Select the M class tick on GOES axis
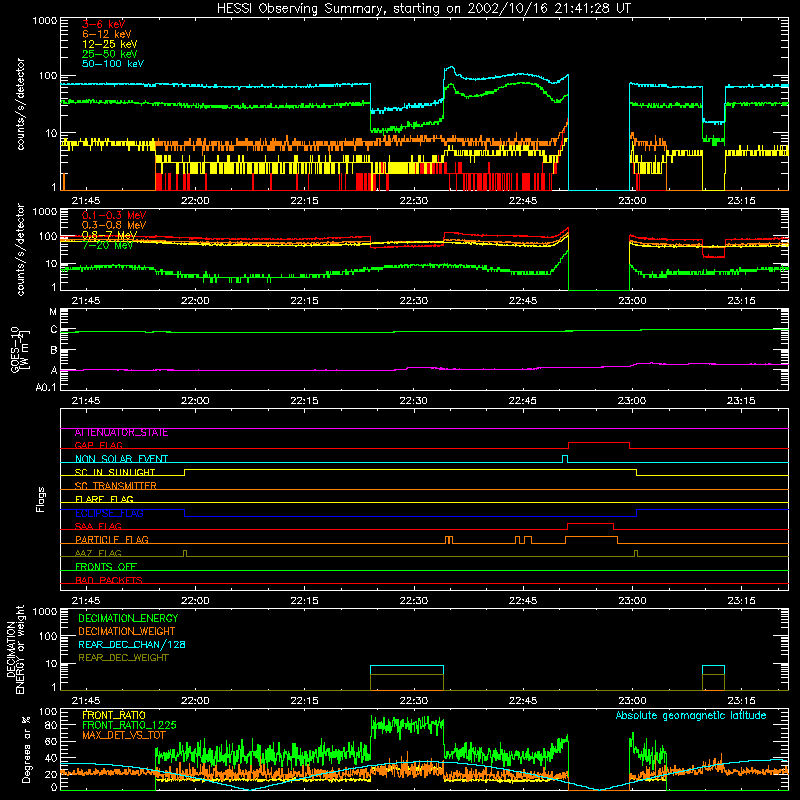800x800 pixels. tap(53, 312)
